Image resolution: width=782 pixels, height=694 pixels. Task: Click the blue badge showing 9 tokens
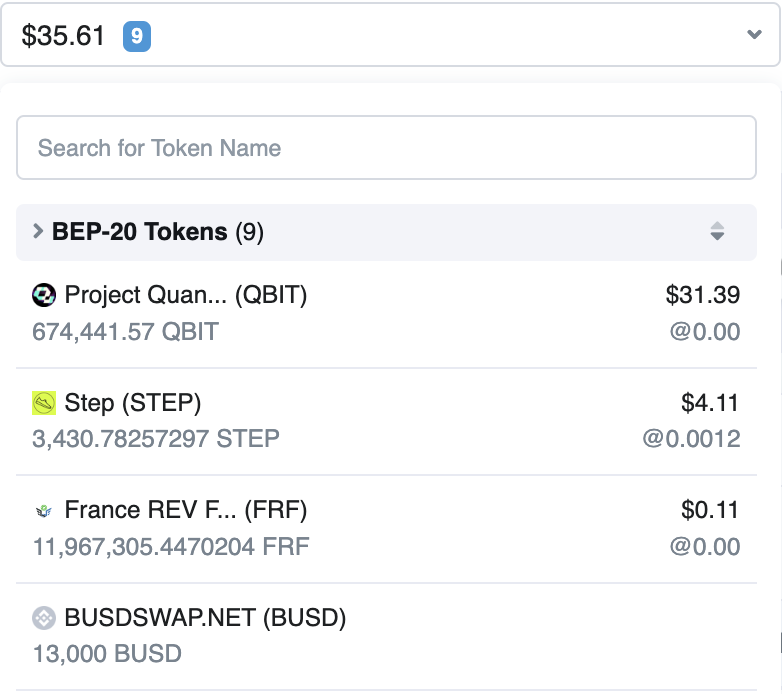coord(137,37)
